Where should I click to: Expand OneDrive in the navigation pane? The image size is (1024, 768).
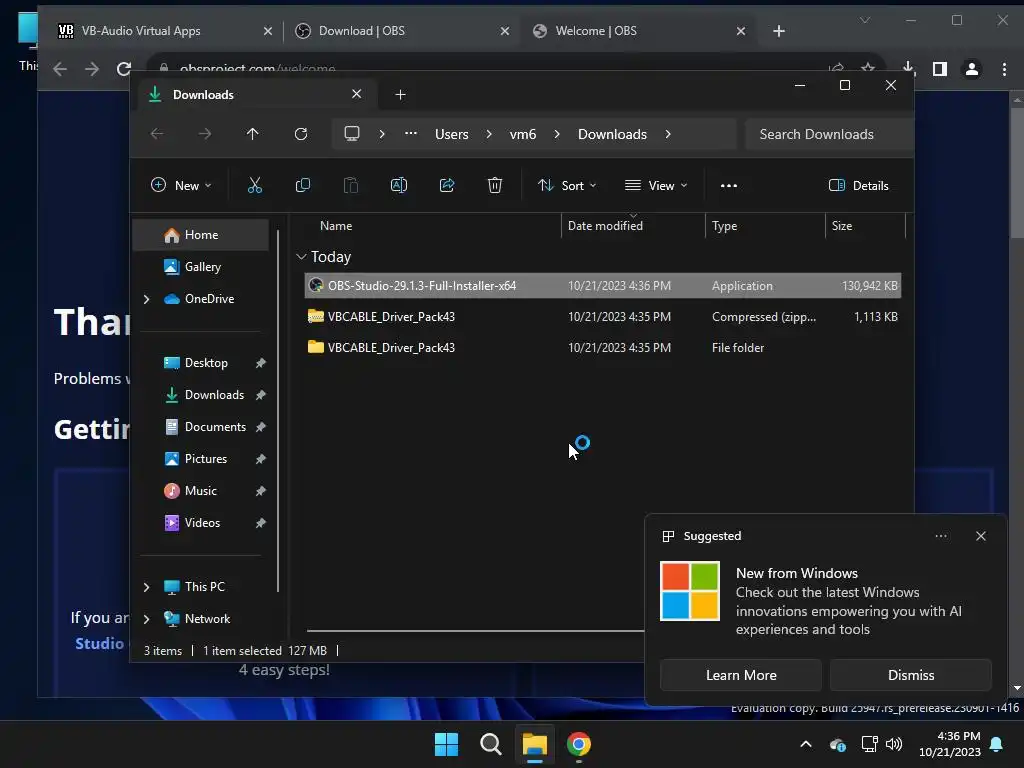click(146, 299)
